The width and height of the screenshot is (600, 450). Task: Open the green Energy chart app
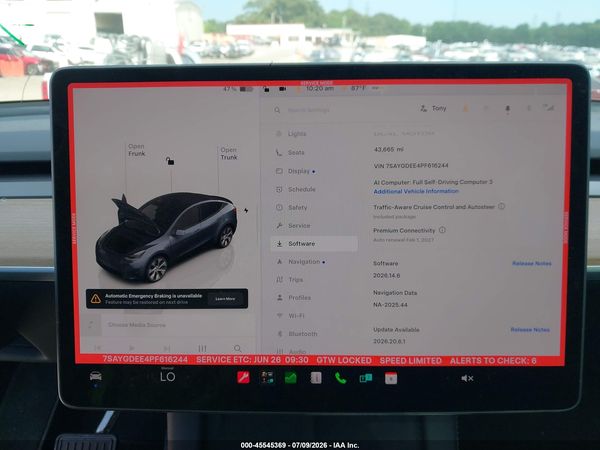(291, 378)
